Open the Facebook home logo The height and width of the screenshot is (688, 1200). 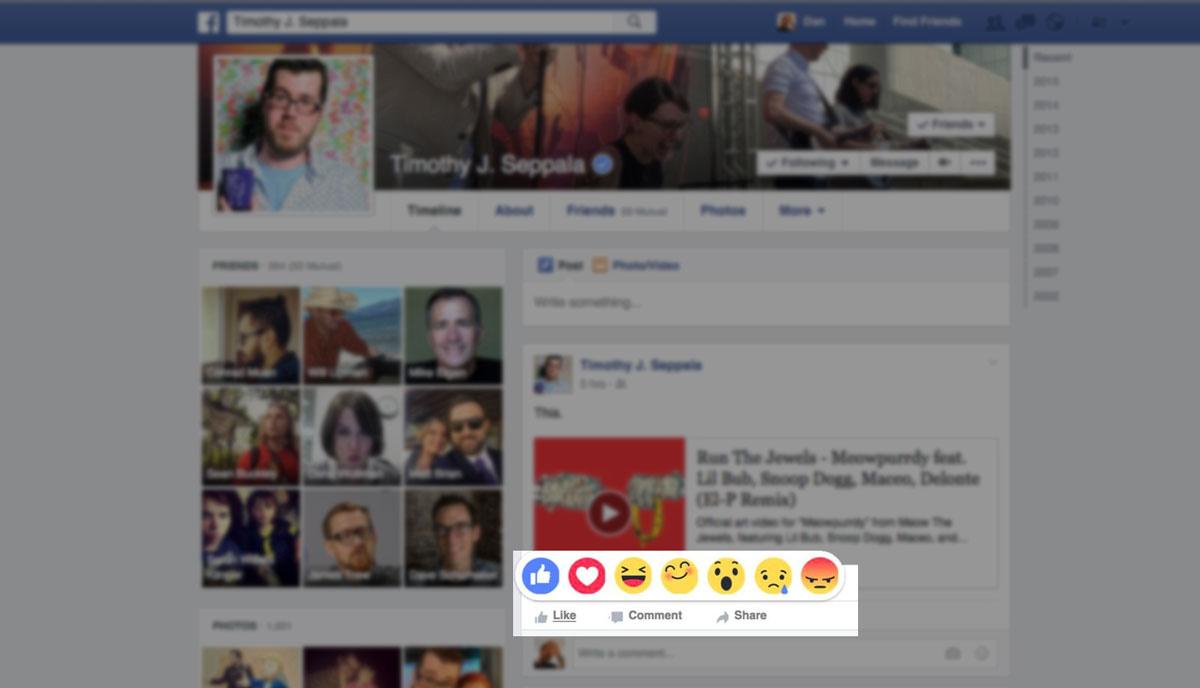[x=207, y=20]
